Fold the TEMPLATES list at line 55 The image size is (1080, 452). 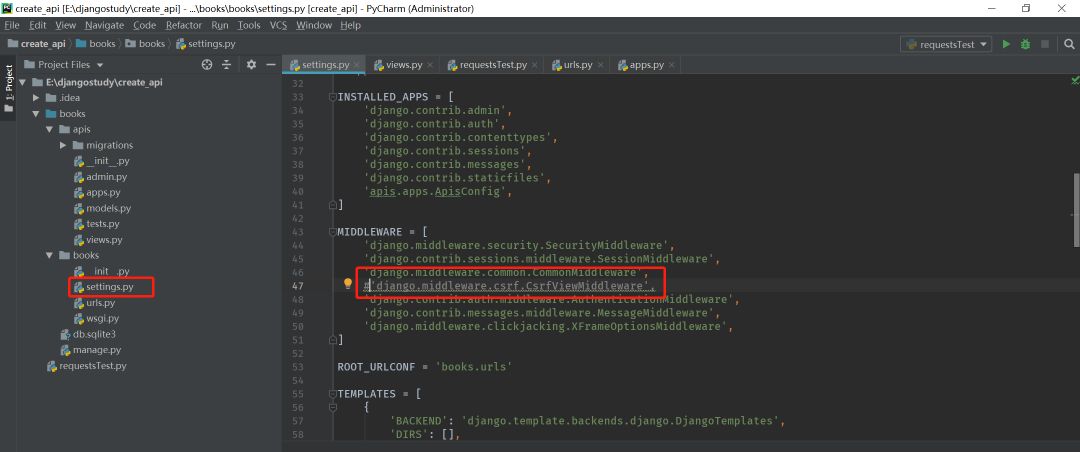[333, 394]
